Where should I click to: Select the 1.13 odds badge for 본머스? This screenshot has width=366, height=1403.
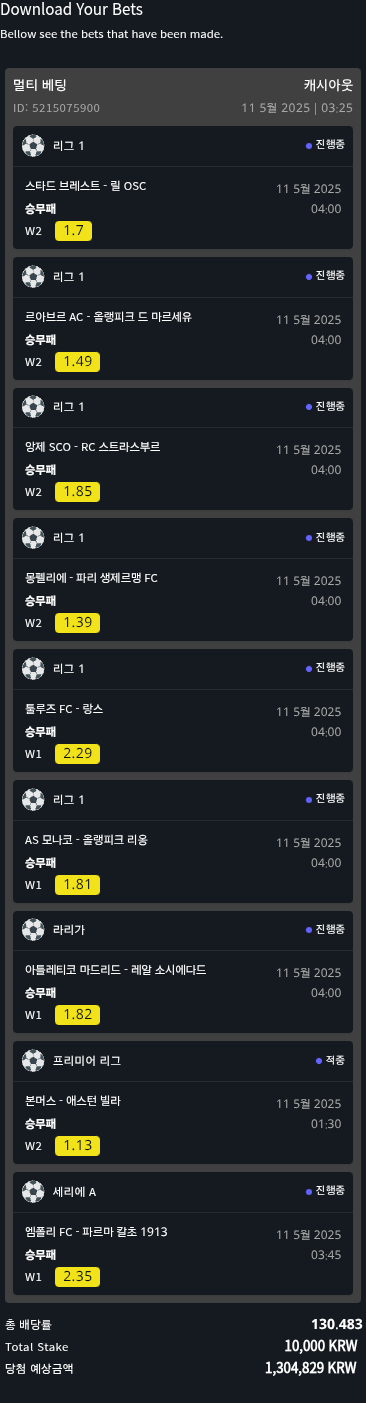[x=77, y=1146]
